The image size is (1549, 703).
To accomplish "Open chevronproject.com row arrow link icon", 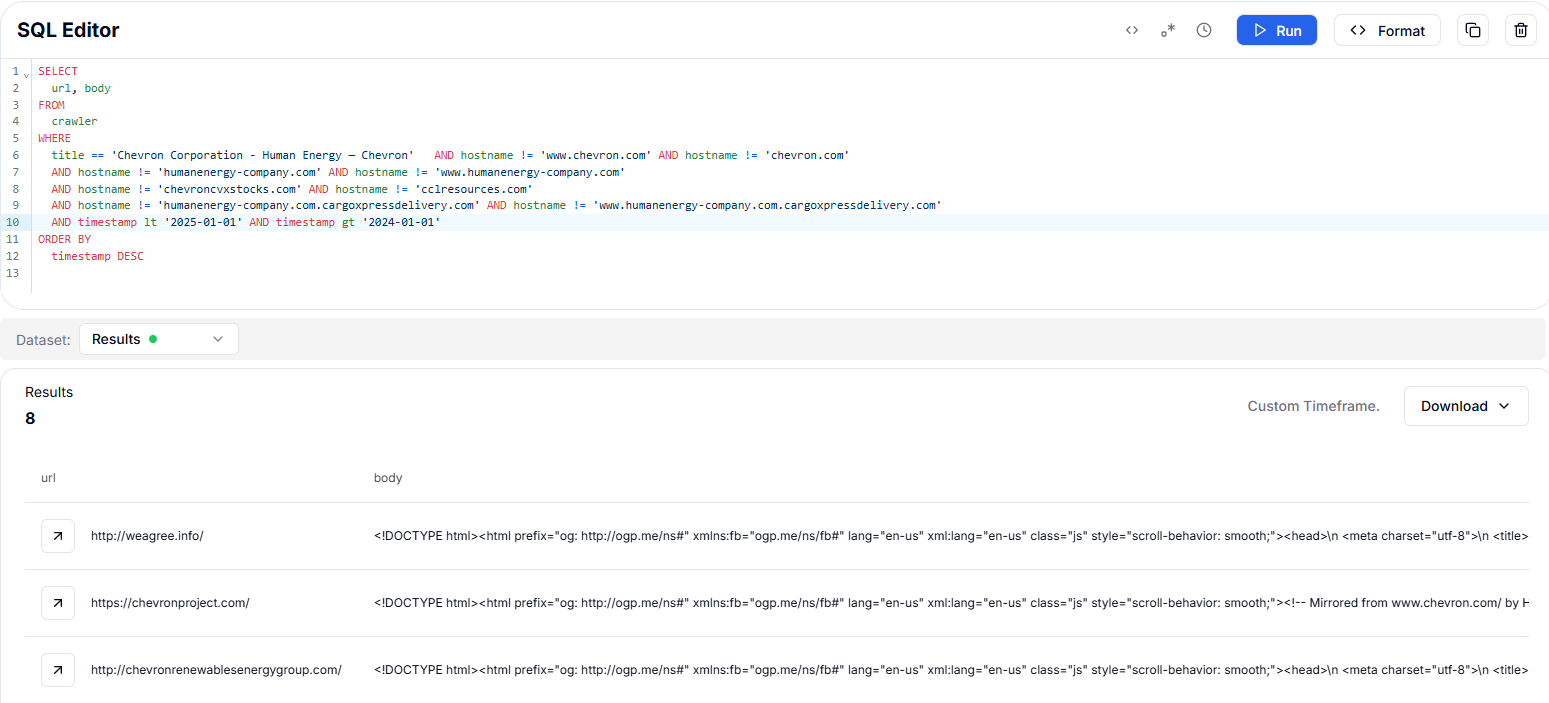I will tap(58, 603).
